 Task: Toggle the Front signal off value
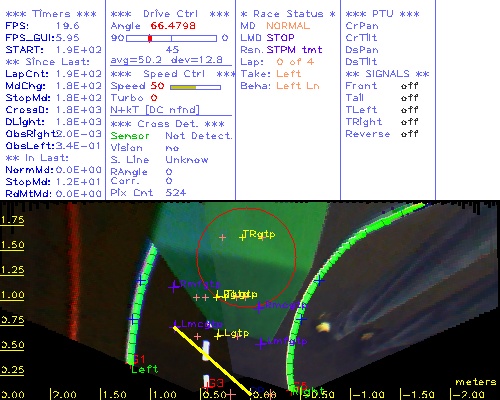coord(409,86)
